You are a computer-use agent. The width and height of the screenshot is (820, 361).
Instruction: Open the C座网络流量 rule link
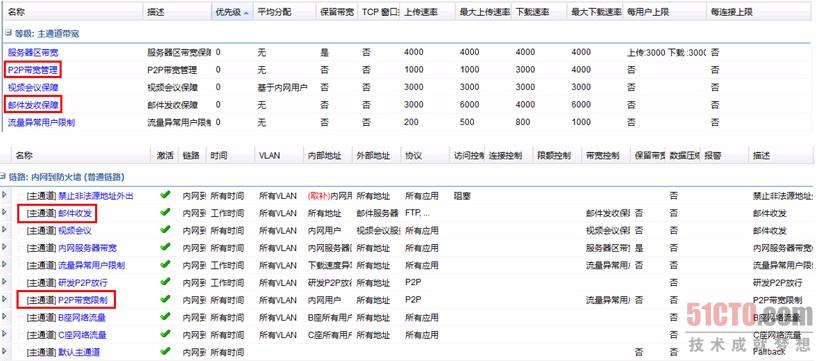point(82,335)
